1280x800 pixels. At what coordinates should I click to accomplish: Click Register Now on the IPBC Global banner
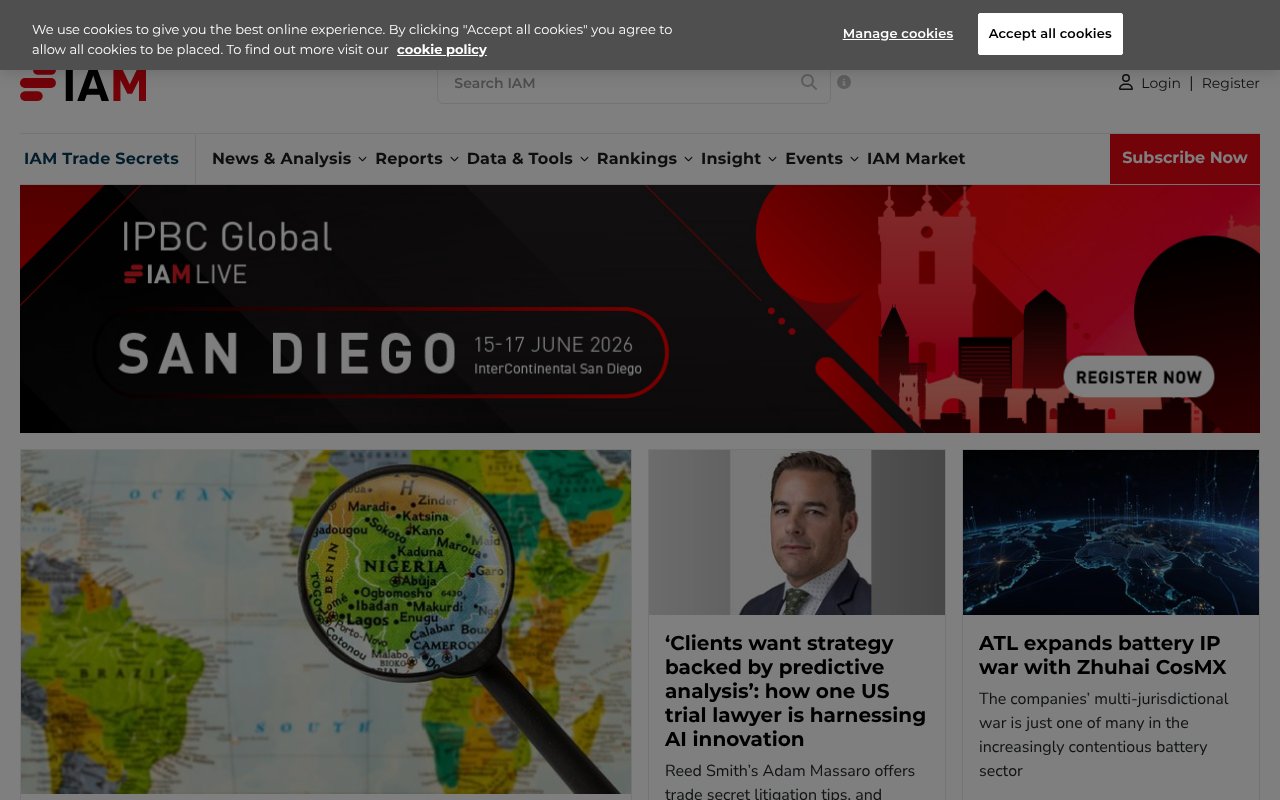point(1138,376)
